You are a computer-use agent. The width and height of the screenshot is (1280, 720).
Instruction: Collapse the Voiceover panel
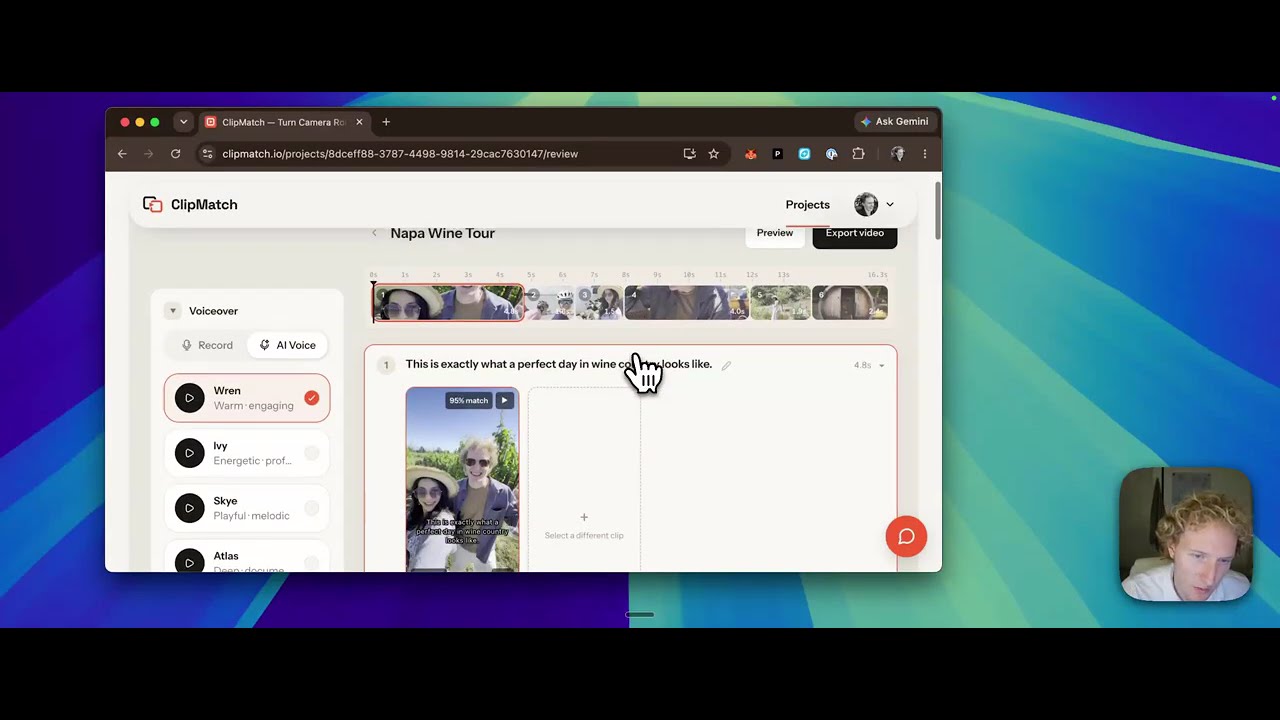[172, 311]
